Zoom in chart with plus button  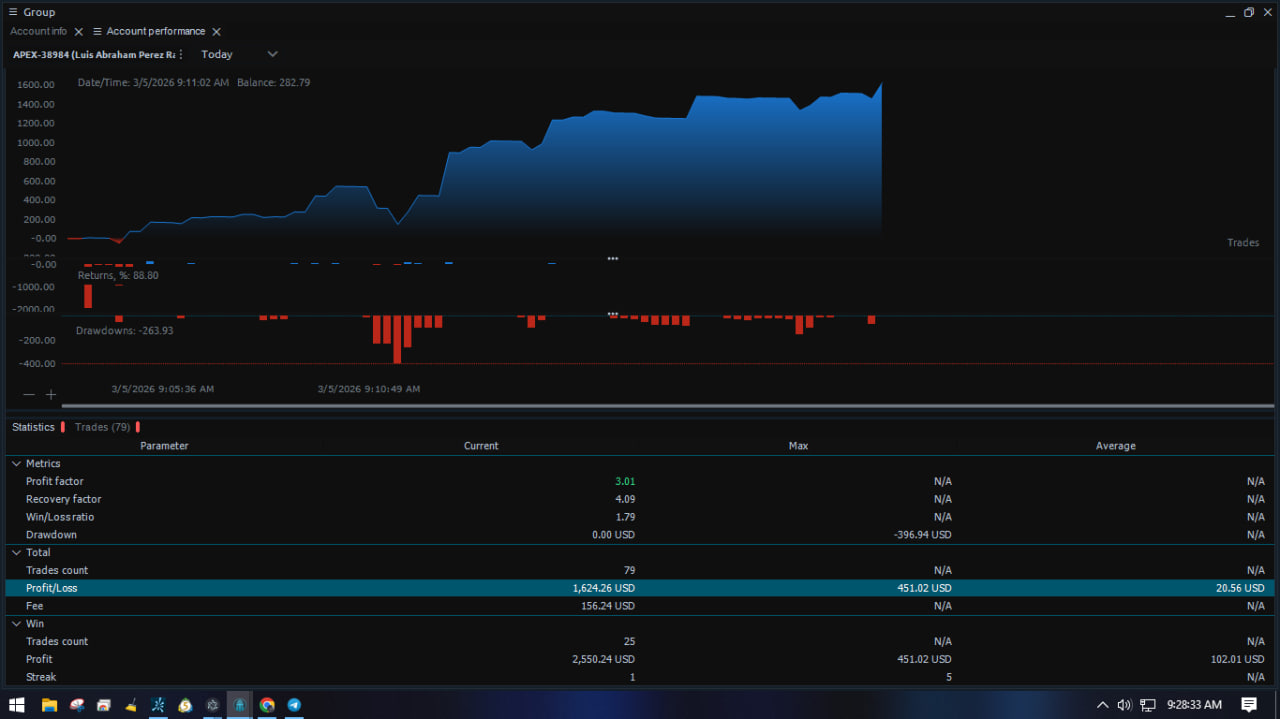(x=51, y=395)
